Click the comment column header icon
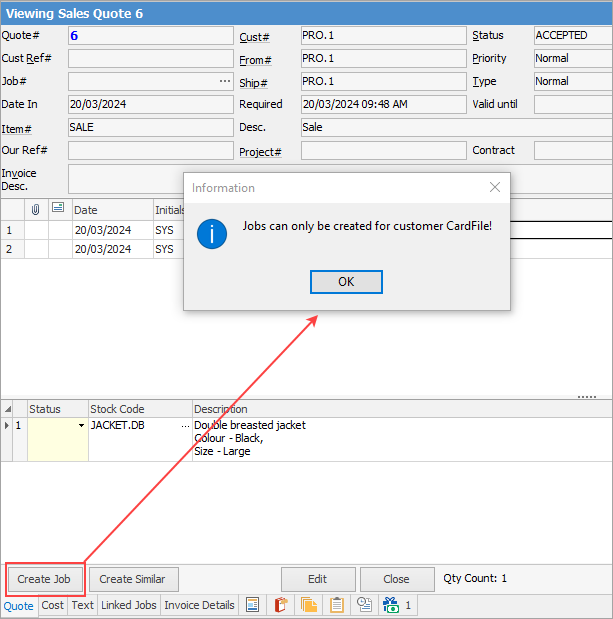Screen dimensions: 613x619 click(57, 209)
